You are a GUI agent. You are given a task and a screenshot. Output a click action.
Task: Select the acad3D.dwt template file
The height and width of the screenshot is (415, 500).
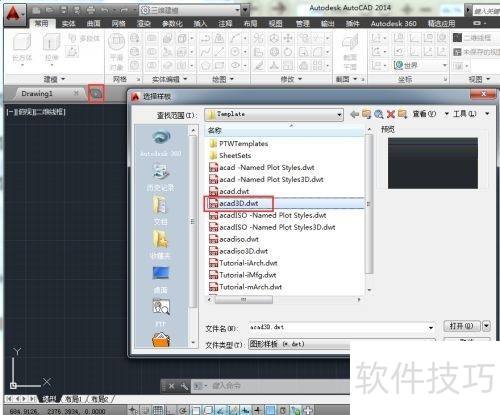click(x=238, y=203)
